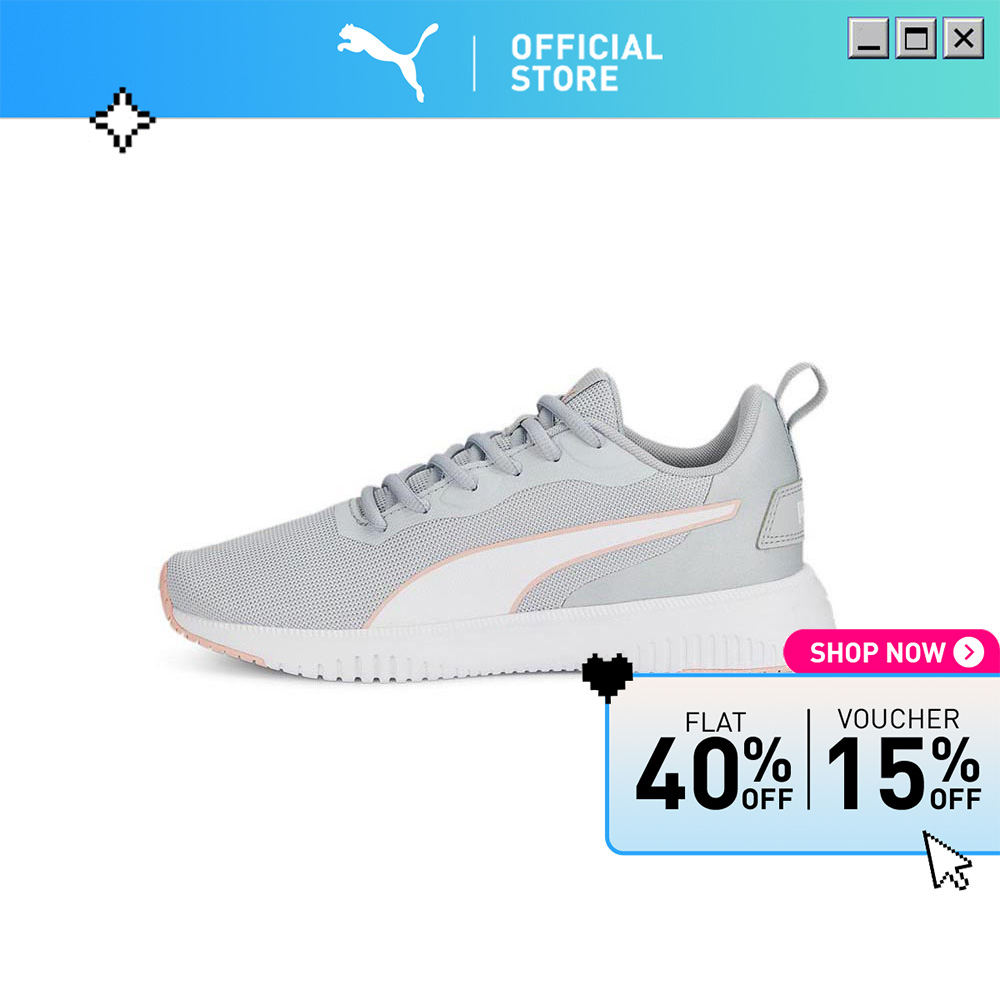Screen dimensions: 1000x1000
Task: Click the retro maximize window button
Action: coord(916,38)
